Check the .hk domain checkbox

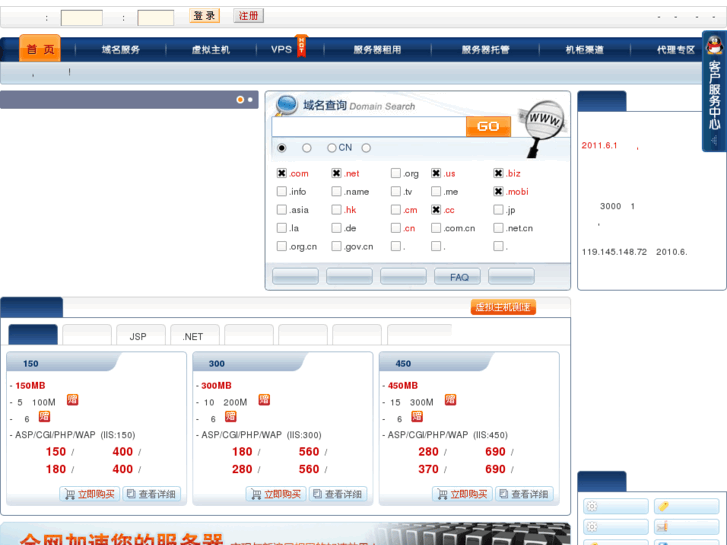click(337, 210)
